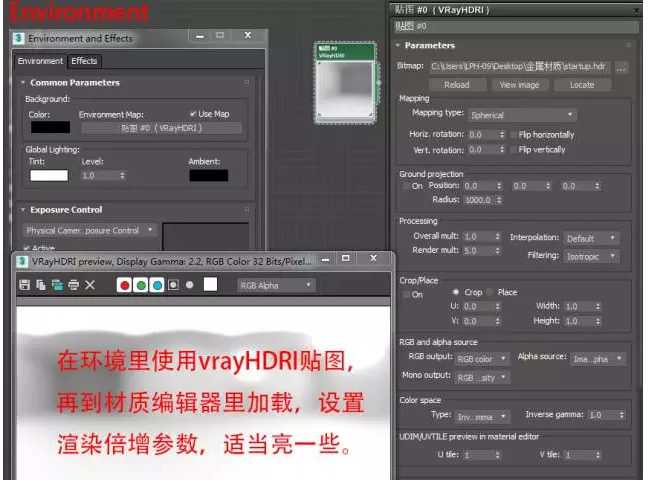Clone frame buffer window icon
The image size is (651, 480).
tap(57, 285)
